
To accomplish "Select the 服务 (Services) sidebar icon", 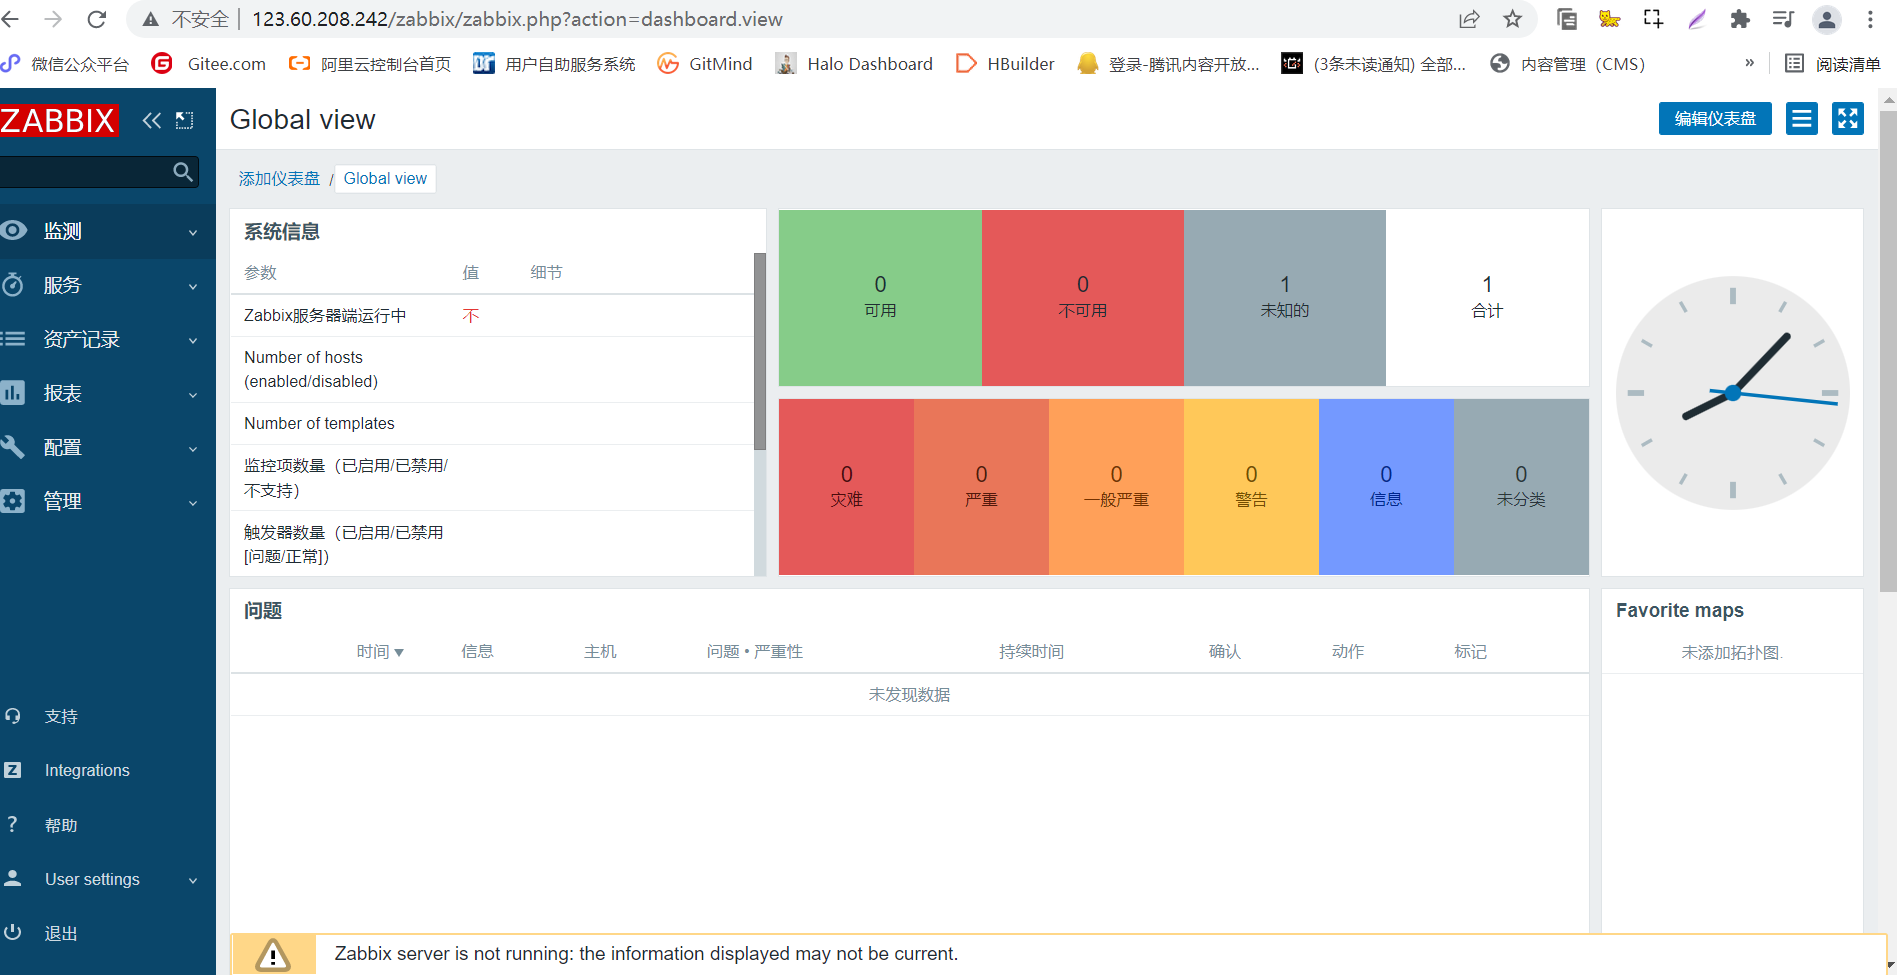I will point(14,284).
